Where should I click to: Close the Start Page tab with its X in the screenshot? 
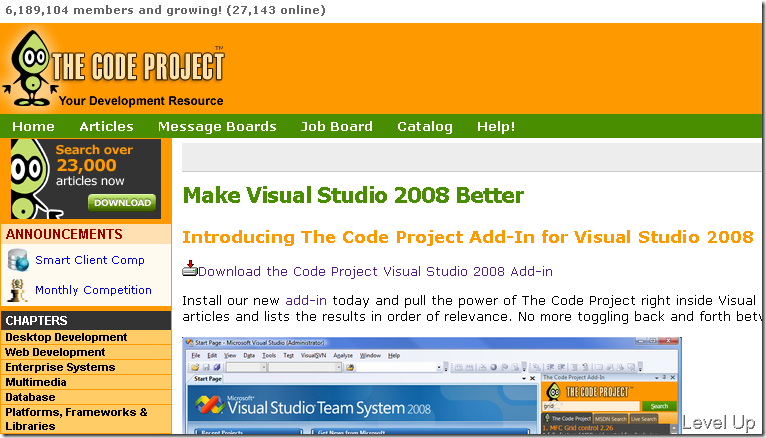[532, 378]
